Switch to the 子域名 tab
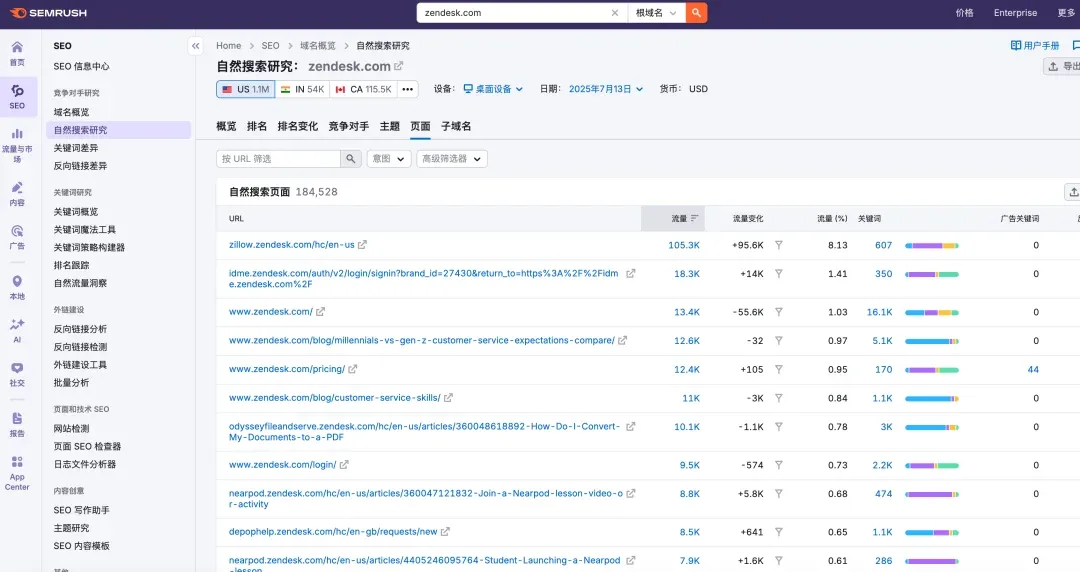 [x=456, y=127]
